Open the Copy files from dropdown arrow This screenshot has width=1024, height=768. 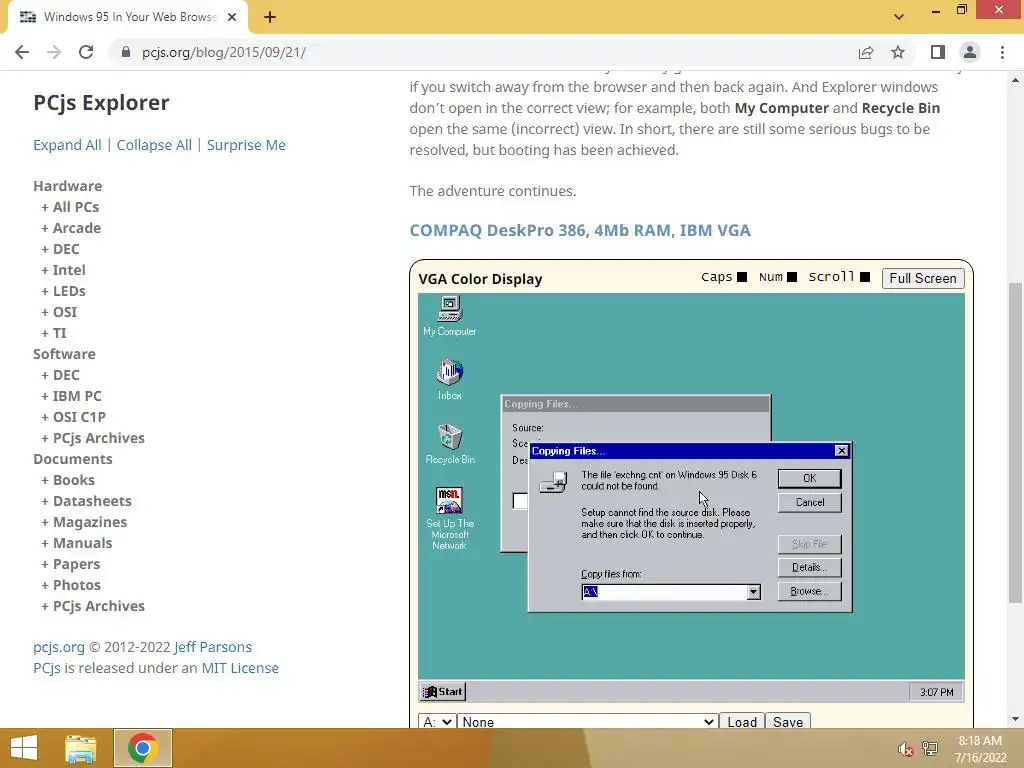(753, 592)
